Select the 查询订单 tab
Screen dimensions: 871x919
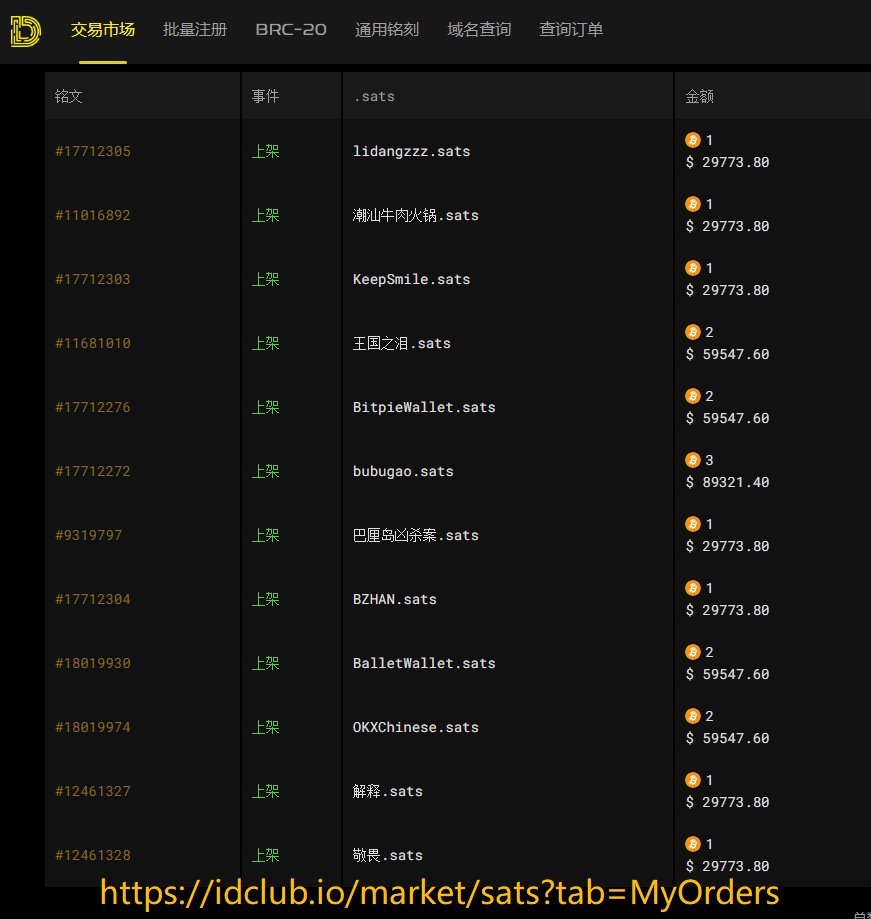[571, 29]
